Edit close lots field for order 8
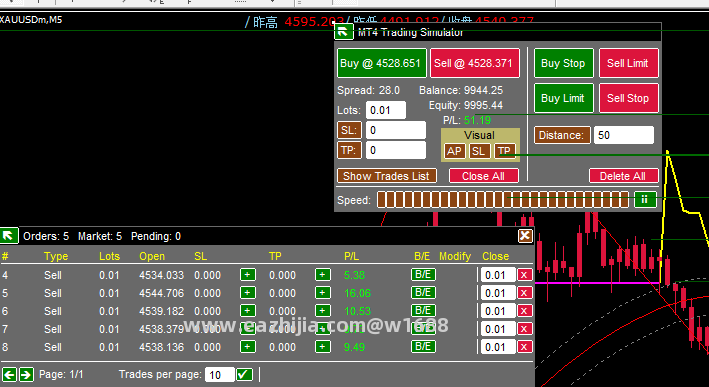This screenshot has height=387, width=709. pos(498,347)
